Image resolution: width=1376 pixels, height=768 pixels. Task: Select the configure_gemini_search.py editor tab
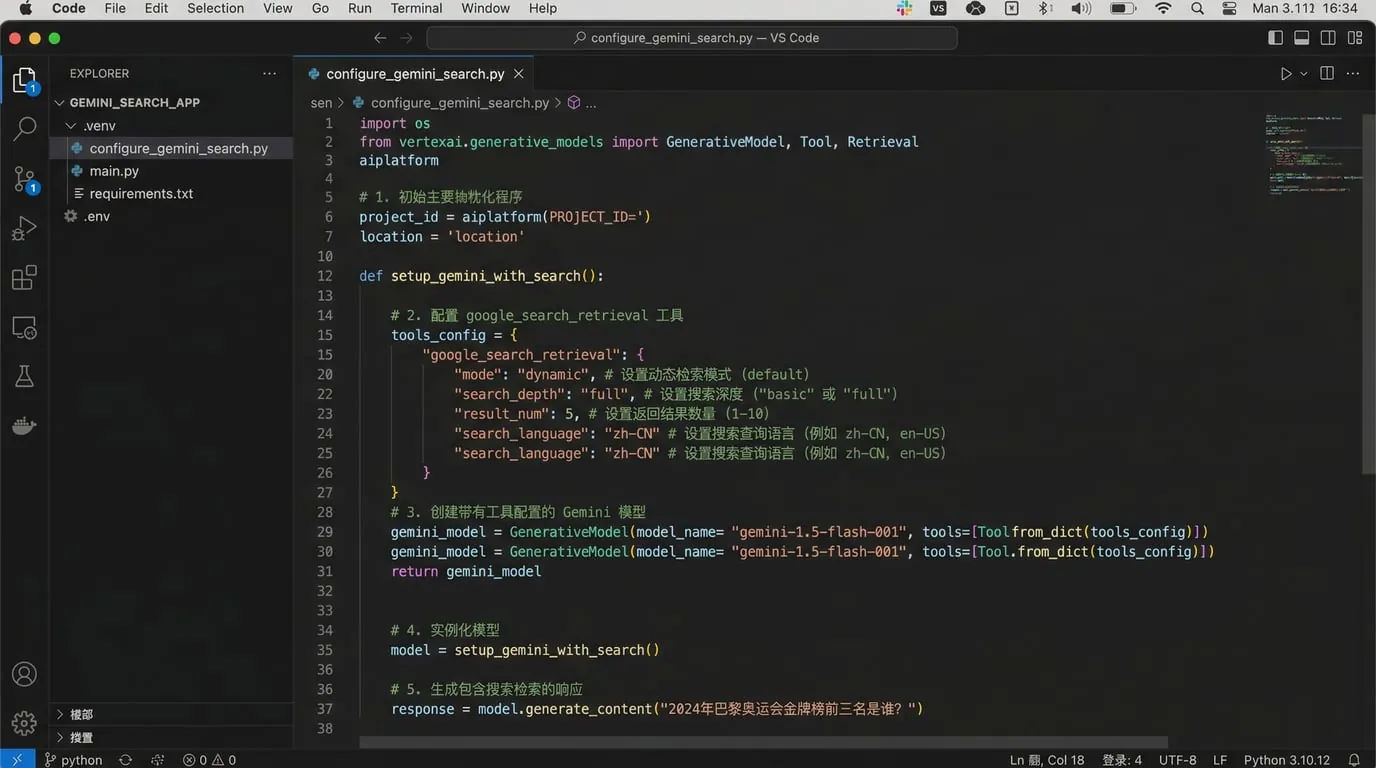[414, 74]
